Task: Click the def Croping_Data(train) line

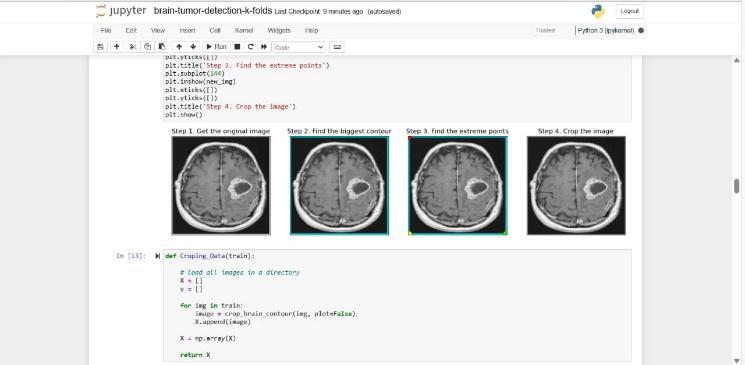Action: click(x=210, y=256)
